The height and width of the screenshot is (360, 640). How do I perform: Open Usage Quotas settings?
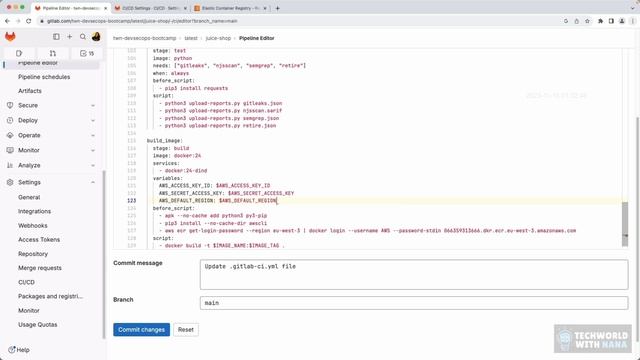click(x=38, y=324)
